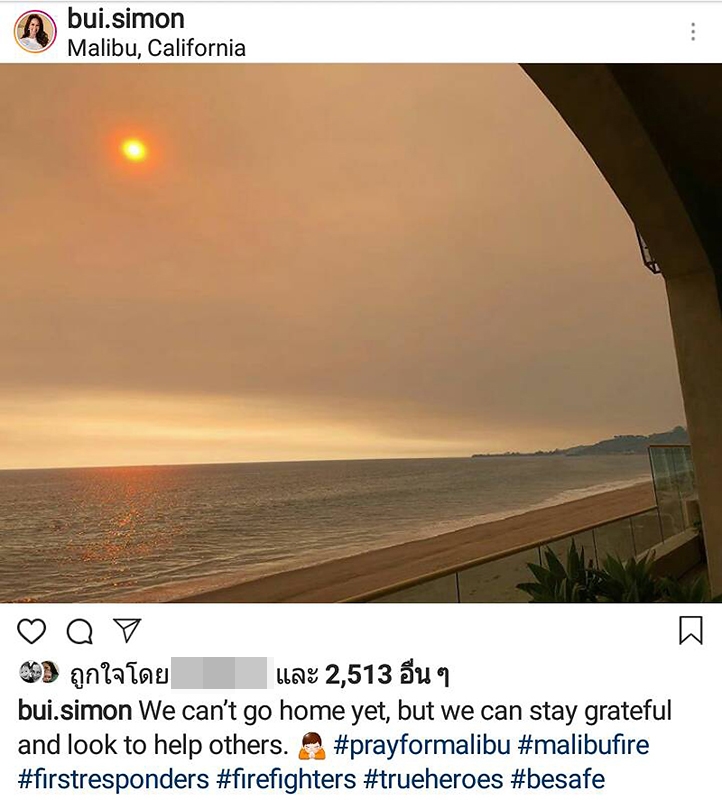Share post with paper plane icon

tap(127, 631)
